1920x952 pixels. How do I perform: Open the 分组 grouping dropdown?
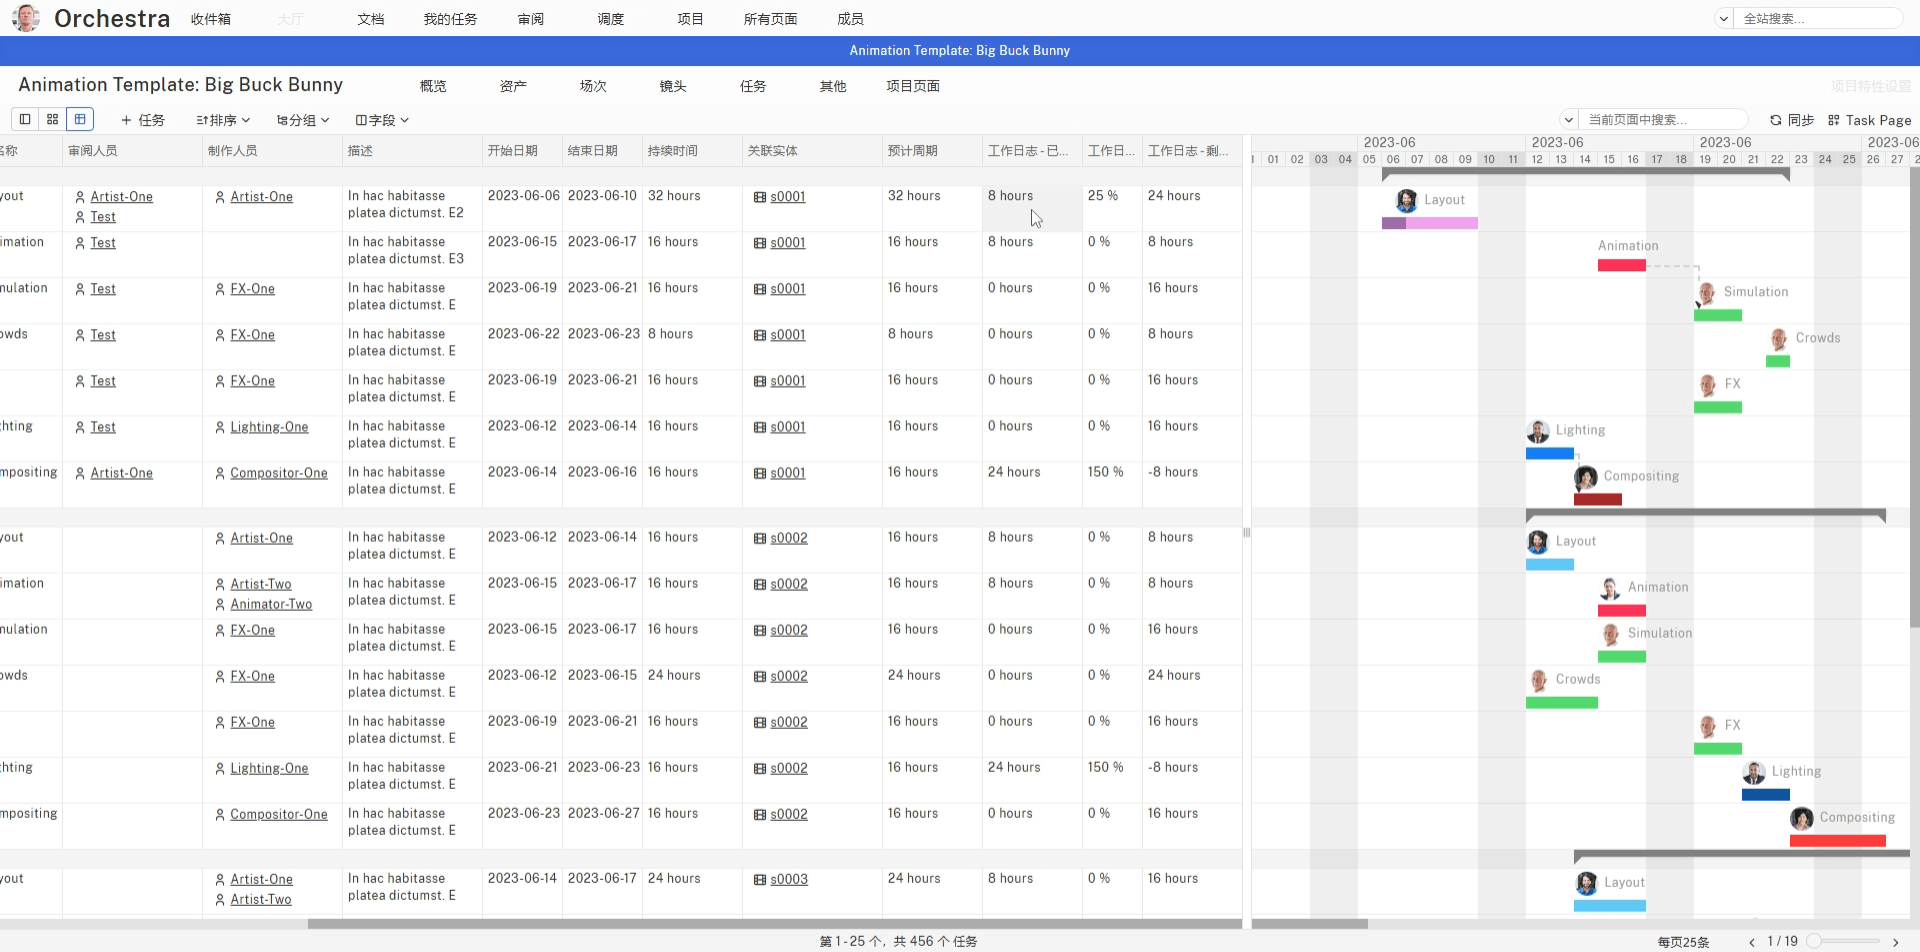[x=303, y=120]
